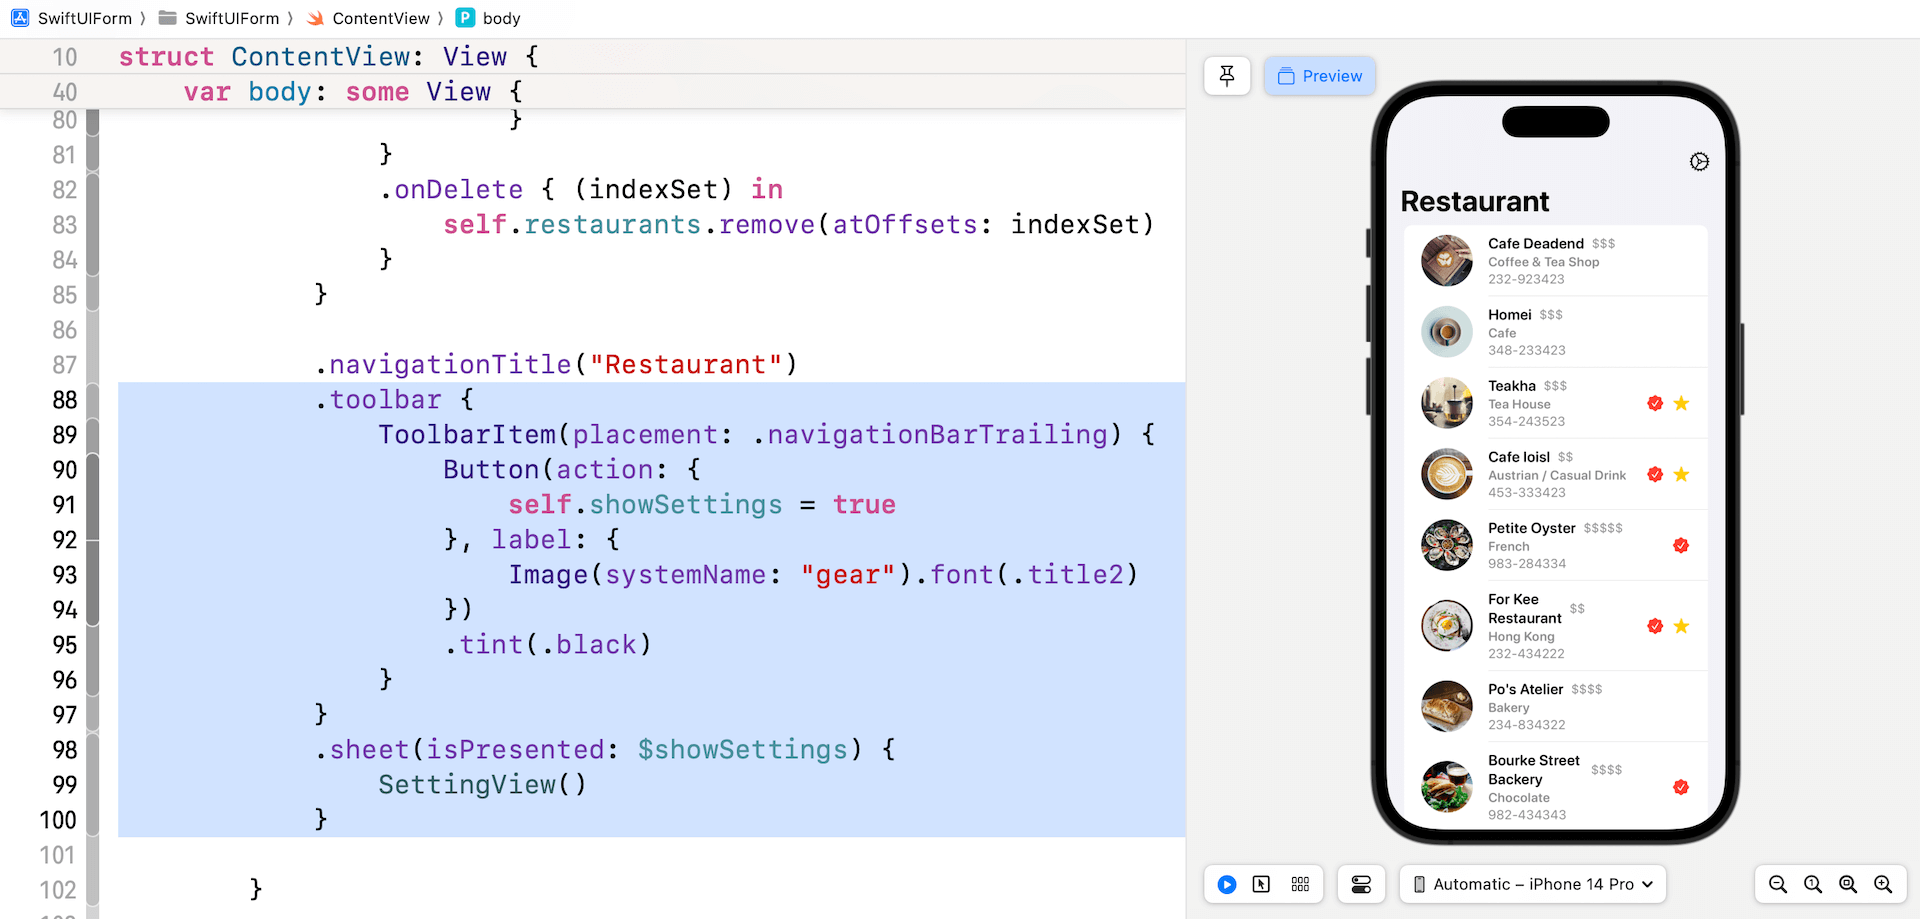Click the red check-in badge on Petite Oyster
Screen dimensions: 1920x919
pyautogui.click(x=1681, y=545)
